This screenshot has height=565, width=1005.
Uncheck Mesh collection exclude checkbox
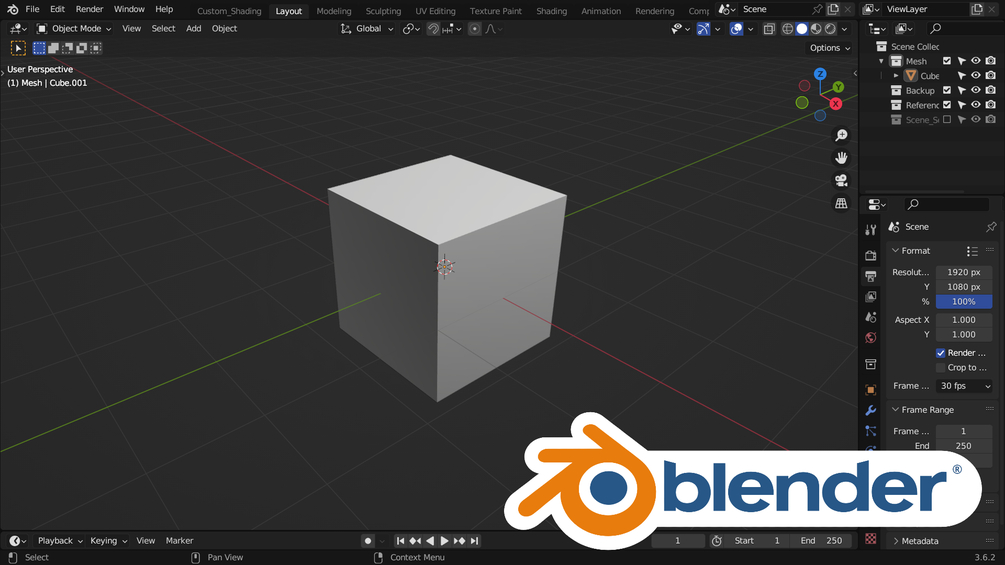947,61
